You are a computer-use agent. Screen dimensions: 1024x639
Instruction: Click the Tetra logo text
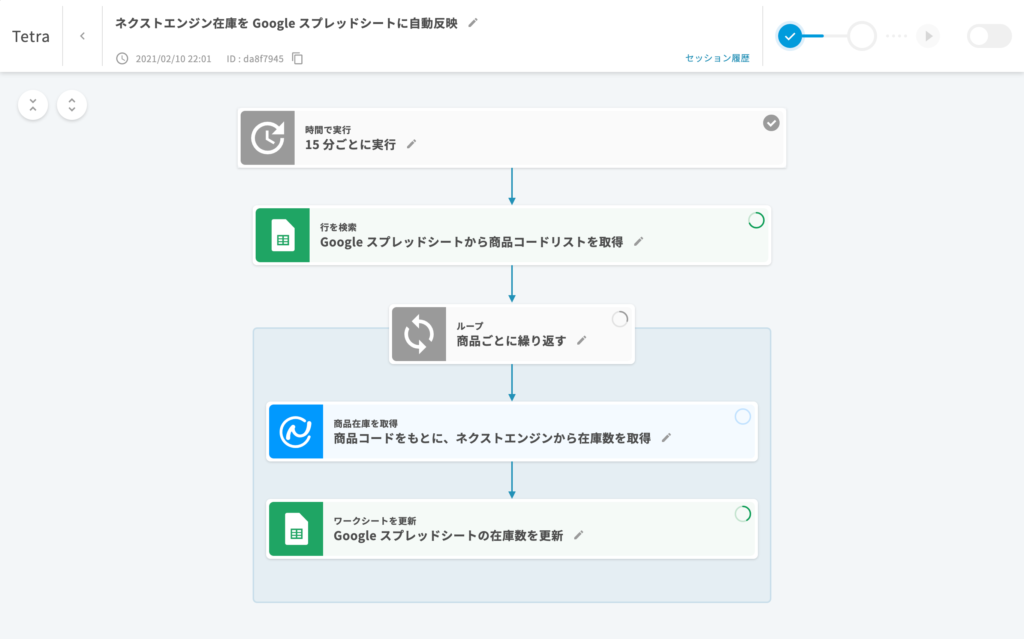click(x=31, y=36)
